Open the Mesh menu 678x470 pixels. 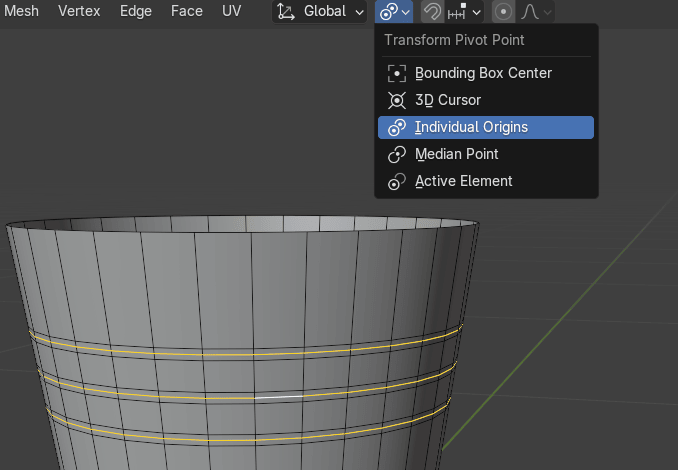click(22, 11)
